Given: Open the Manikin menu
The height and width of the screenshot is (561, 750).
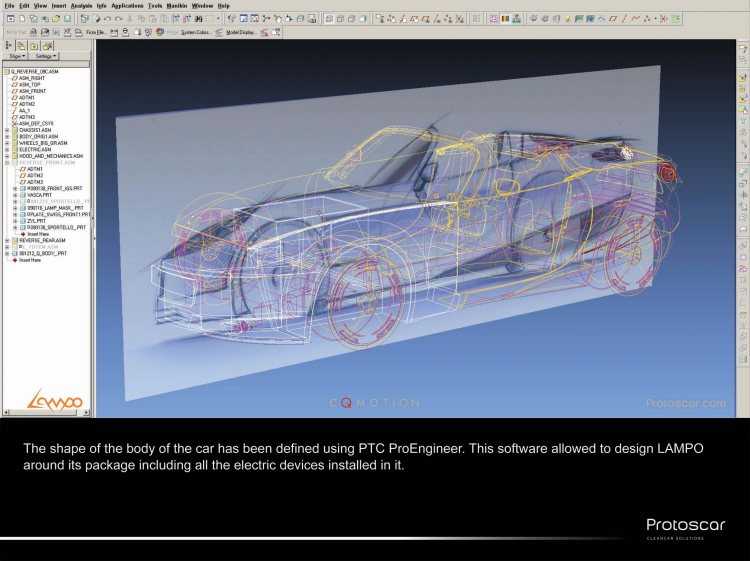Looking at the screenshot, I should pos(177,6).
